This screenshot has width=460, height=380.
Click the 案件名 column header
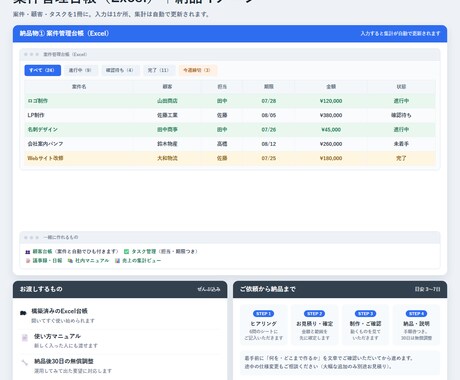tap(79, 87)
